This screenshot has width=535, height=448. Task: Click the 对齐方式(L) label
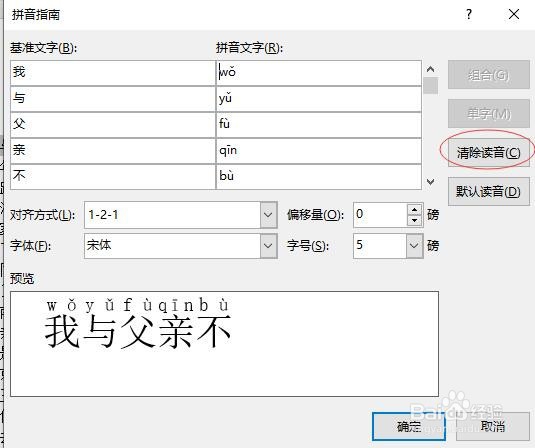[x=42, y=215]
